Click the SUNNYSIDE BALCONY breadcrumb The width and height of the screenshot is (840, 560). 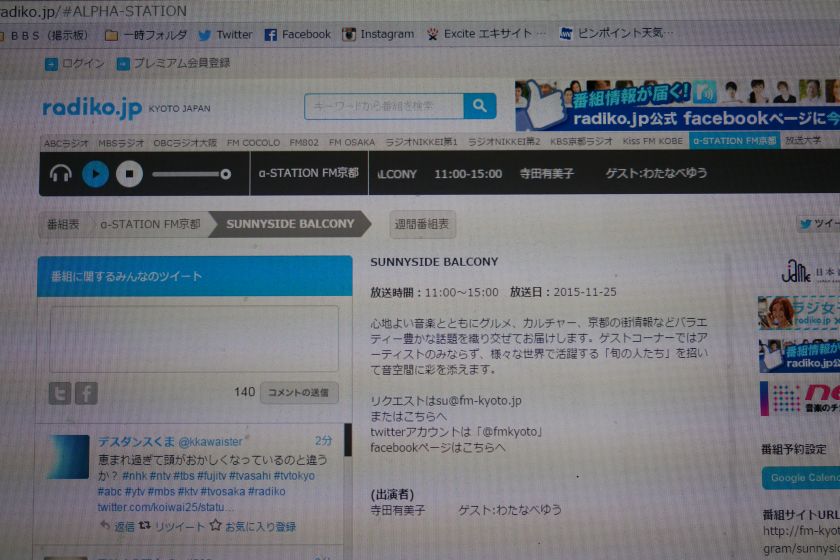pos(290,224)
